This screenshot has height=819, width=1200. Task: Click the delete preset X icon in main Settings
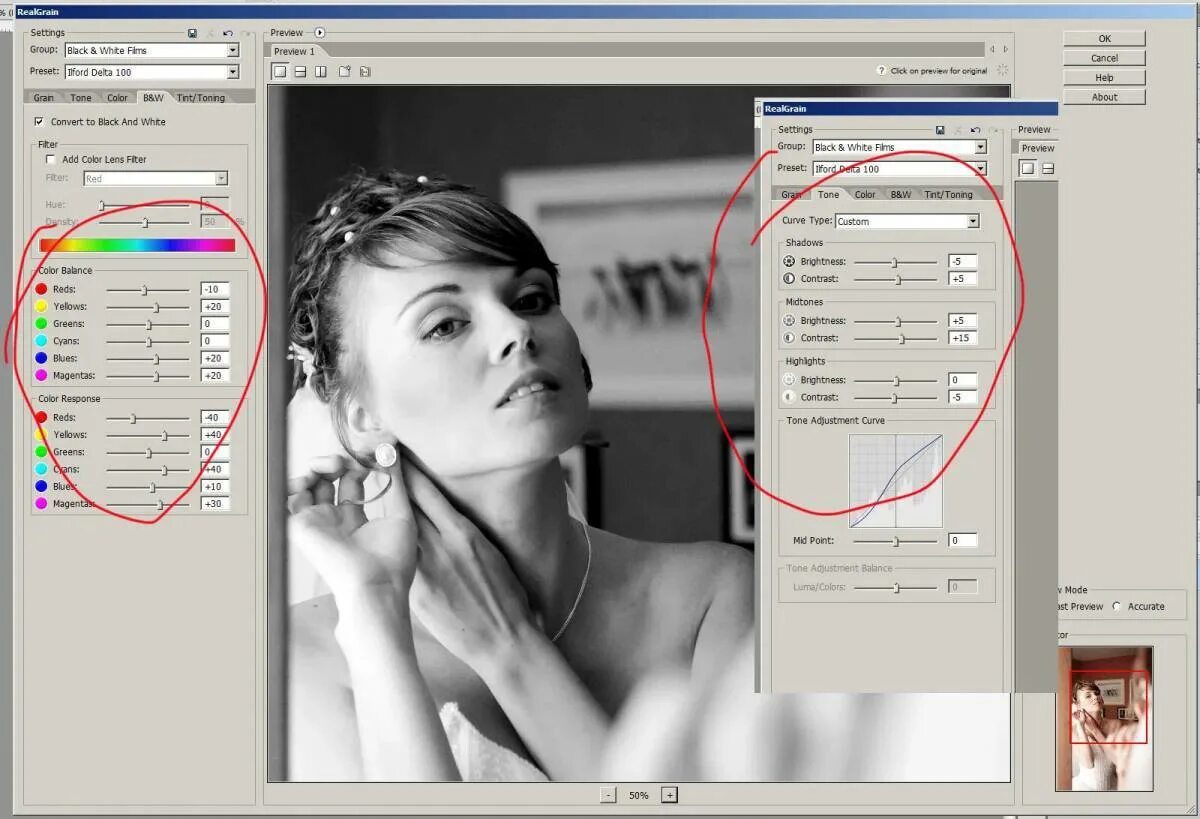[210, 33]
